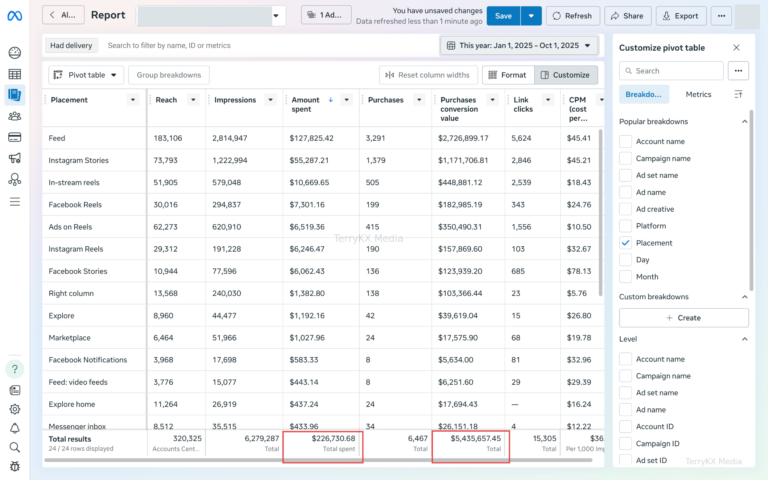Open the Impressions column dropdown

coord(270,100)
